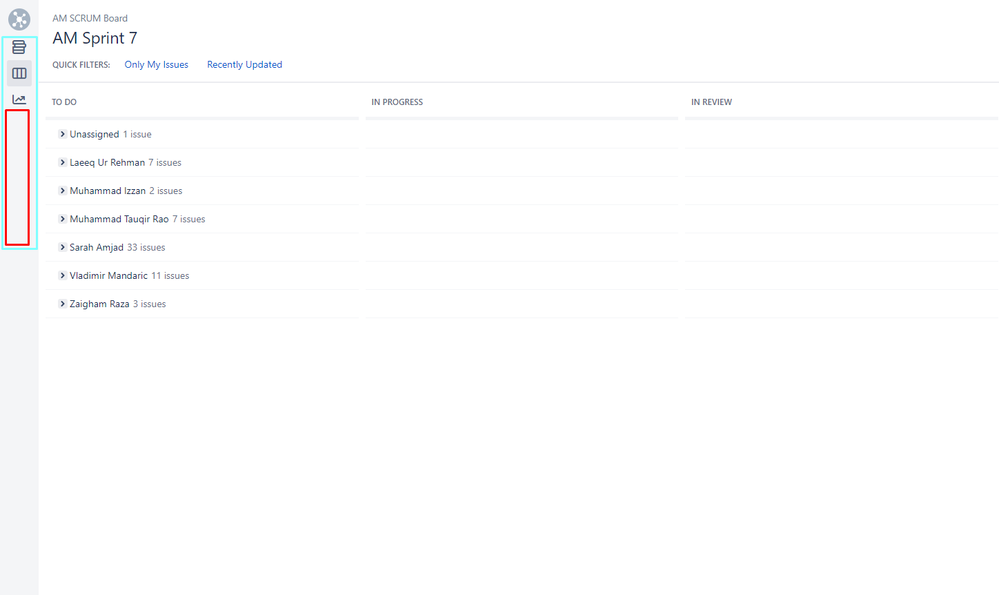Expand Zaigham Raza's swimlane
This screenshot has width=999, height=595.
62,303
